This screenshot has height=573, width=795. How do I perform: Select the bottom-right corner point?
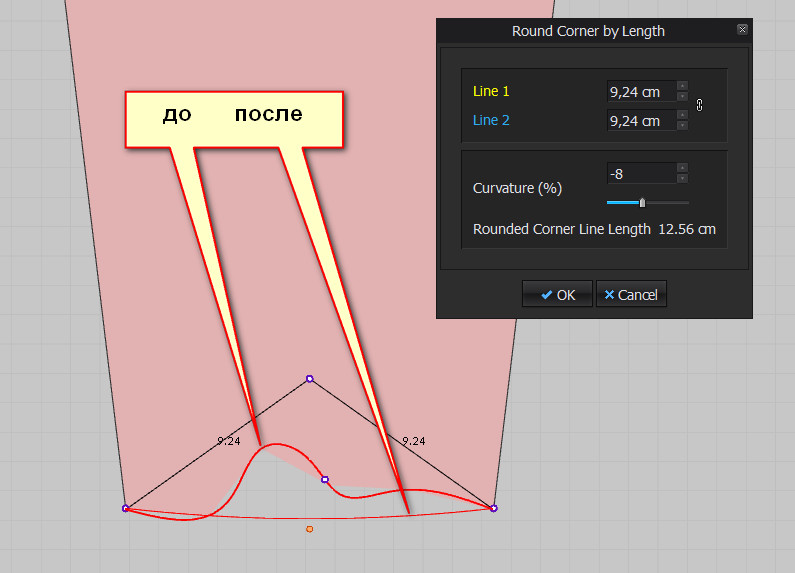pos(494,508)
